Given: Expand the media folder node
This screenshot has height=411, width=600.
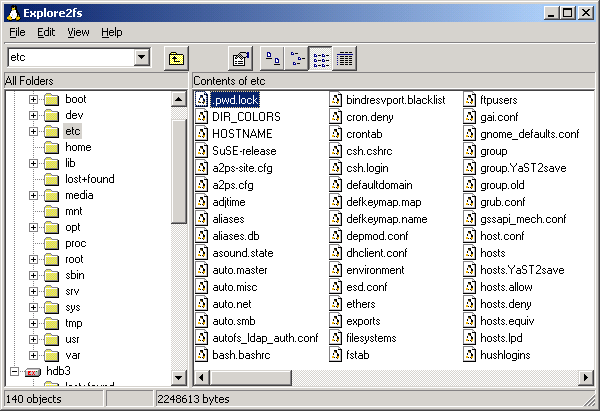Looking at the screenshot, I should pyautogui.click(x=33, y=196).
